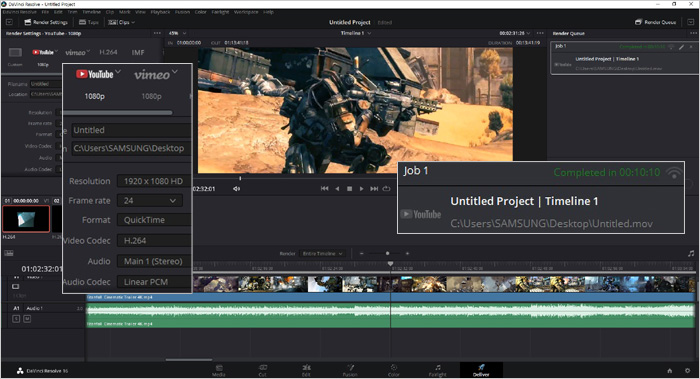Click the Tape toolbar button

click(x=89, y=22)
